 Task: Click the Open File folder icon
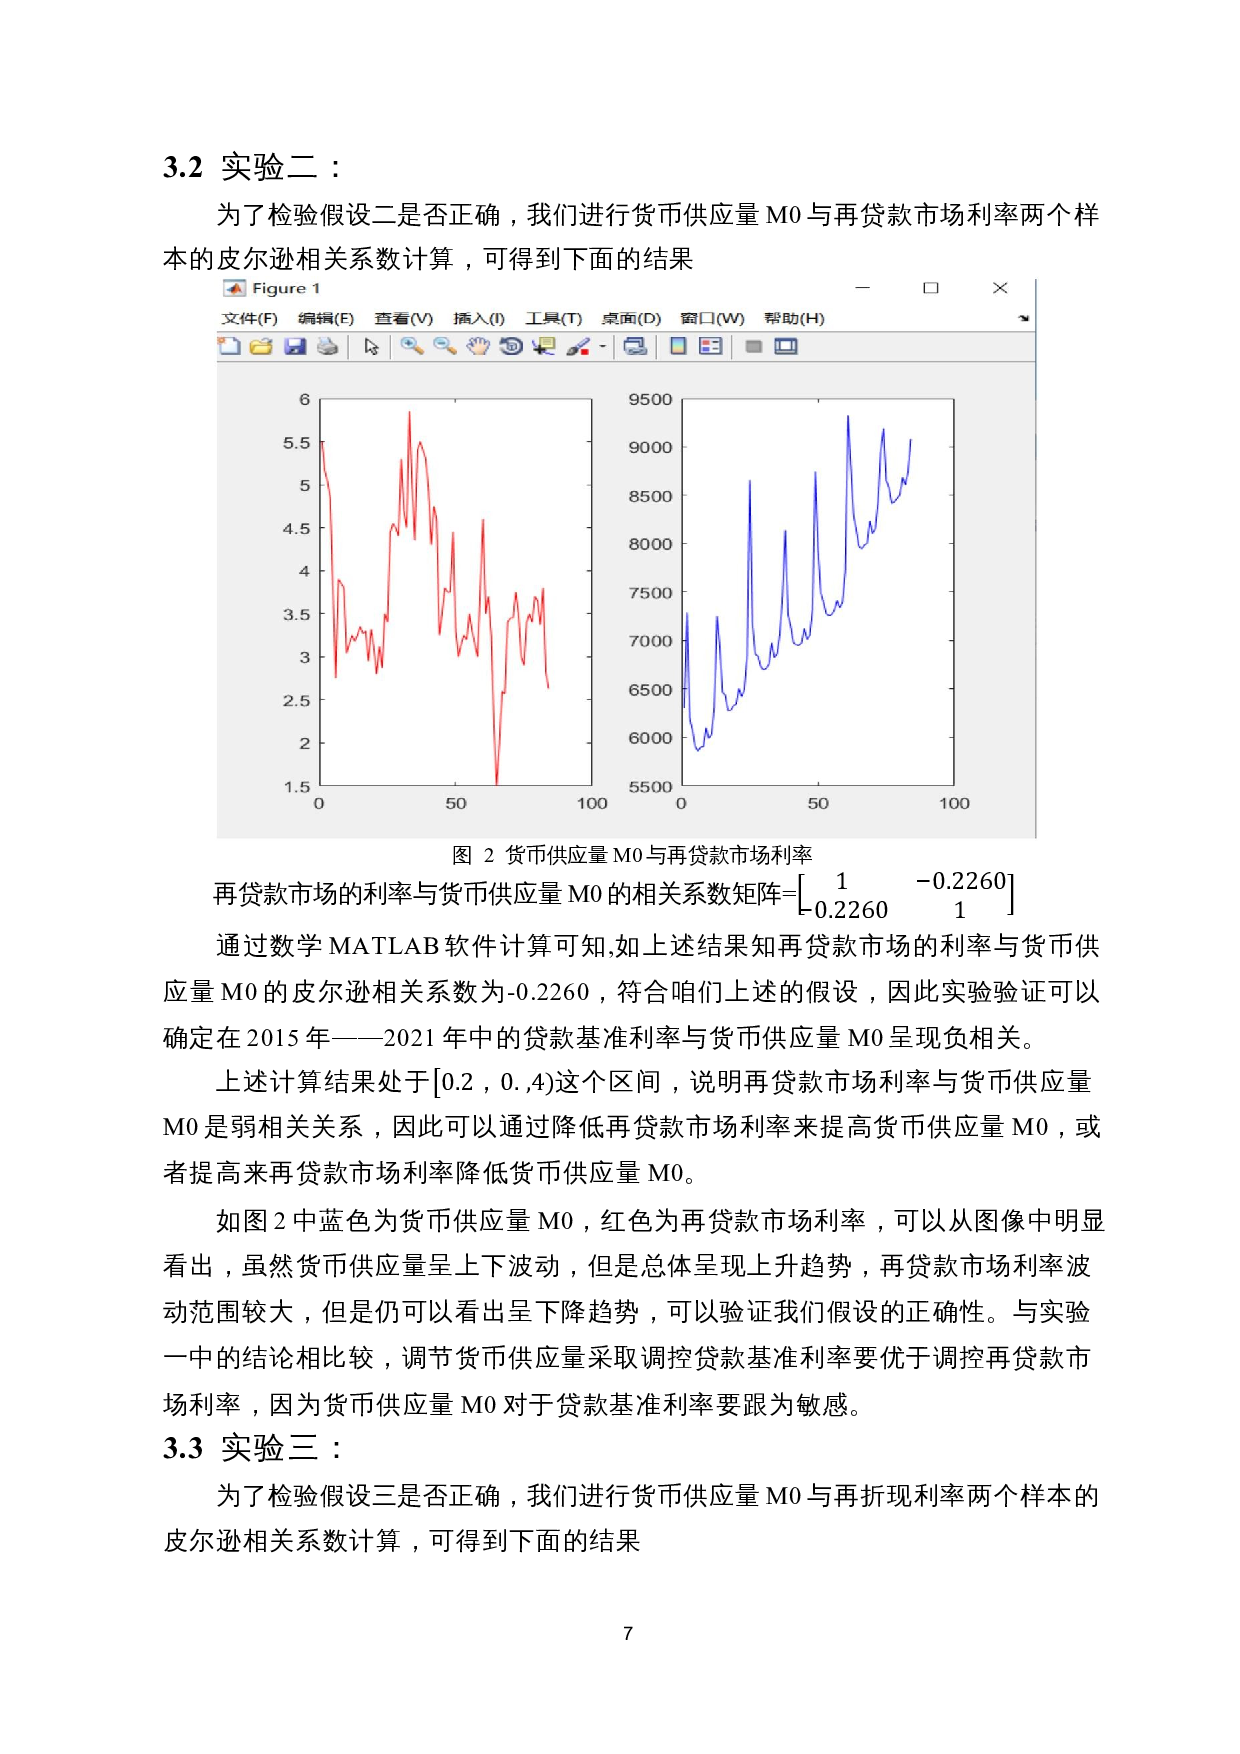pos(261,346)
